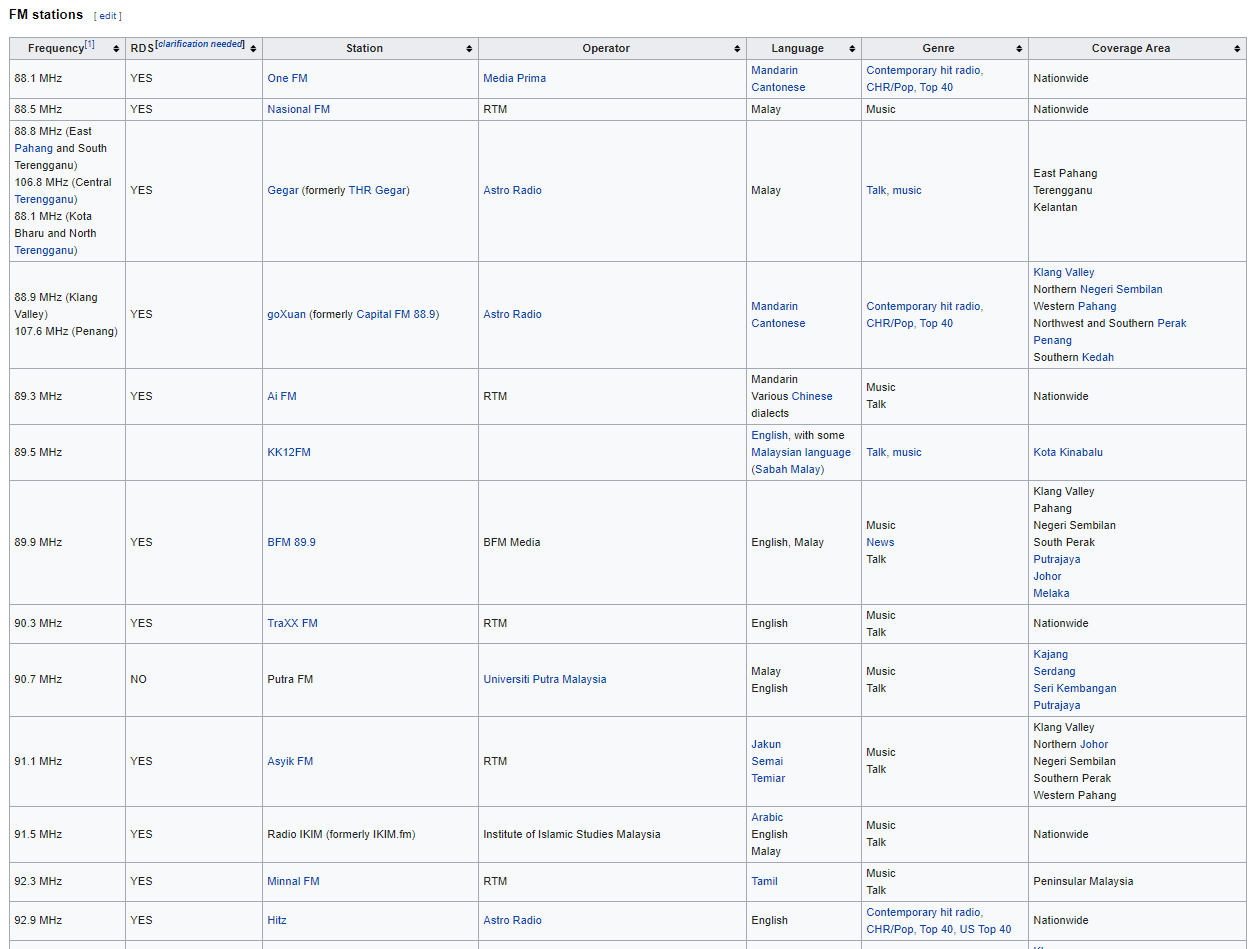Open Gegar station link
The width and height of the screenshot is (1254, 949).
pos(283,191)
